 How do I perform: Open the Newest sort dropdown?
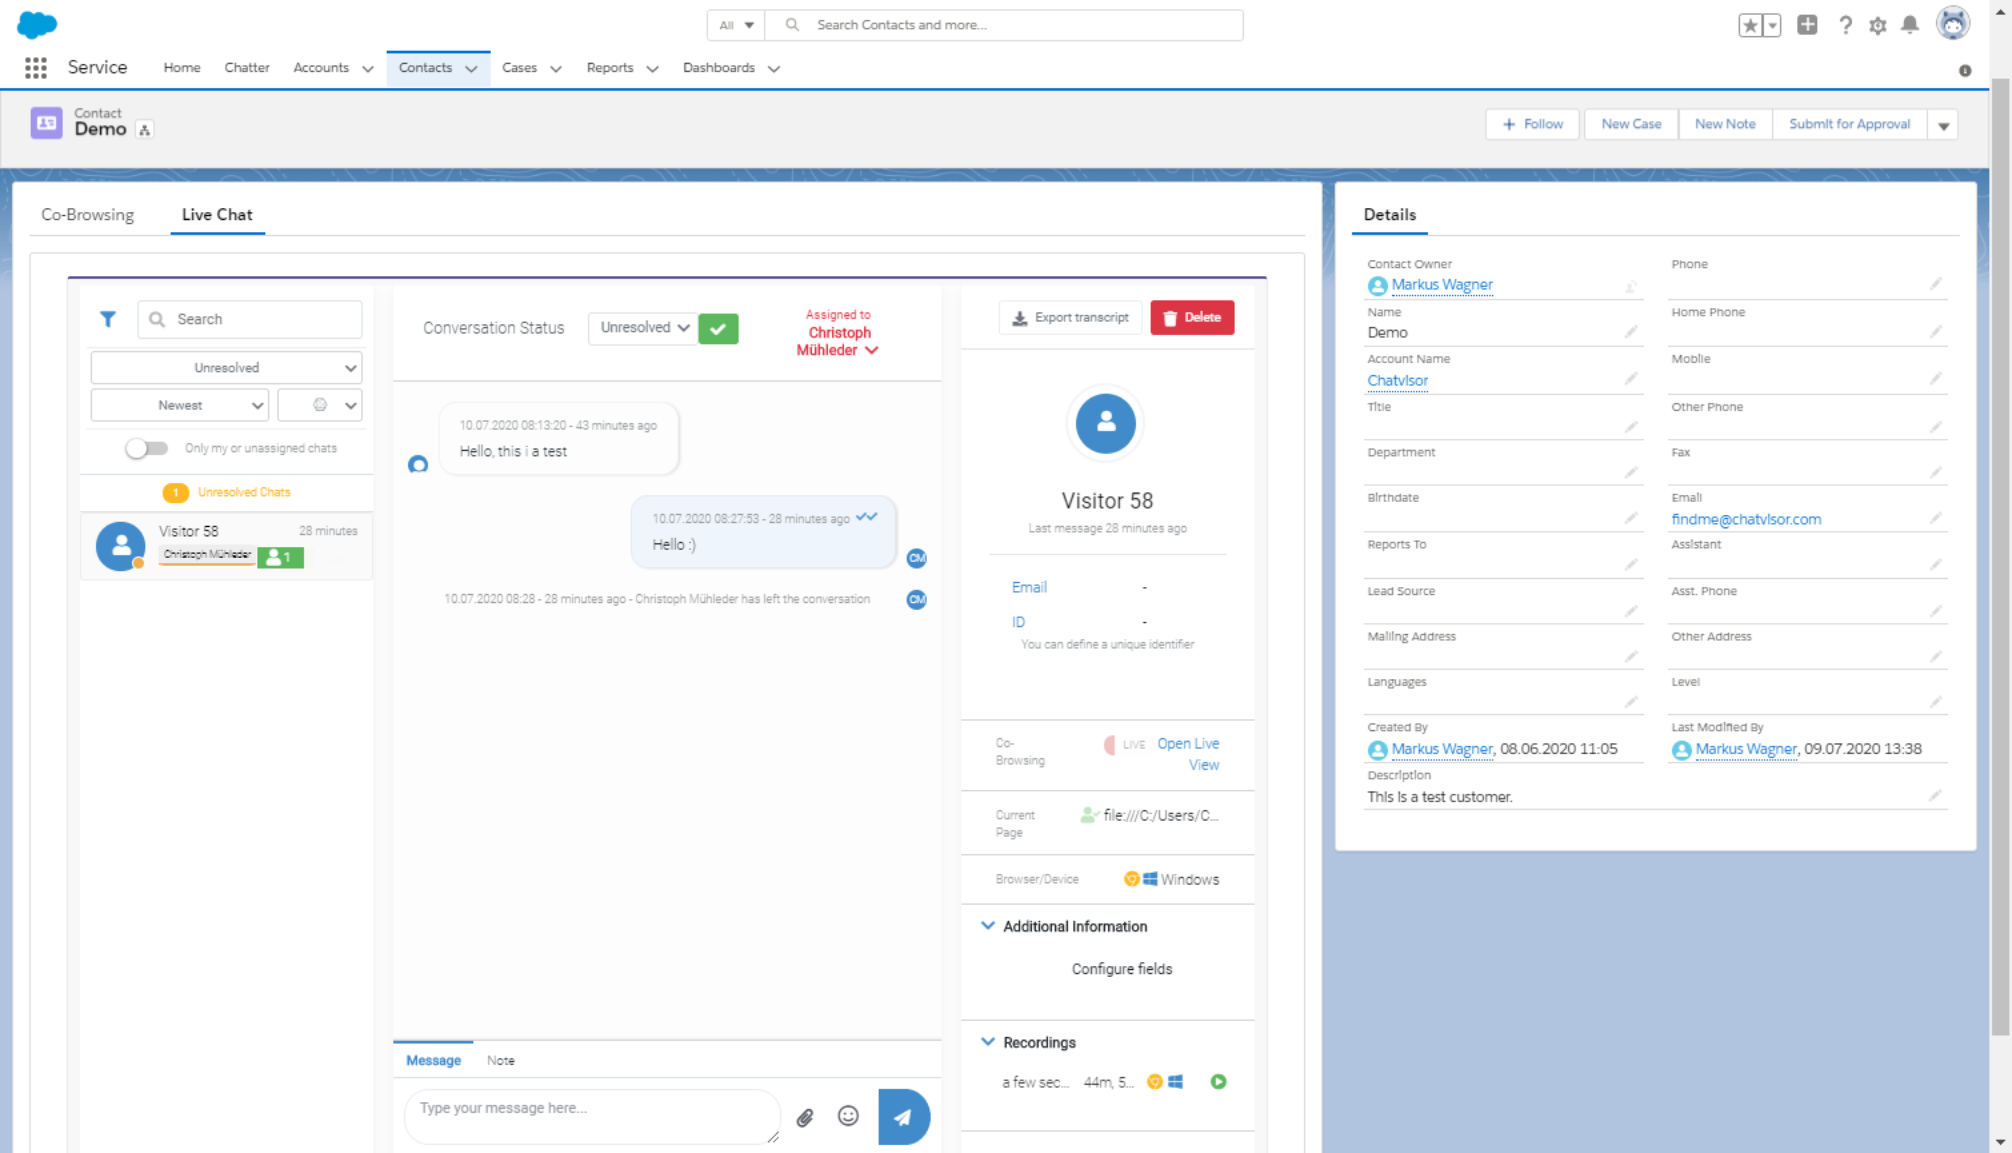[x=180, y=405]
